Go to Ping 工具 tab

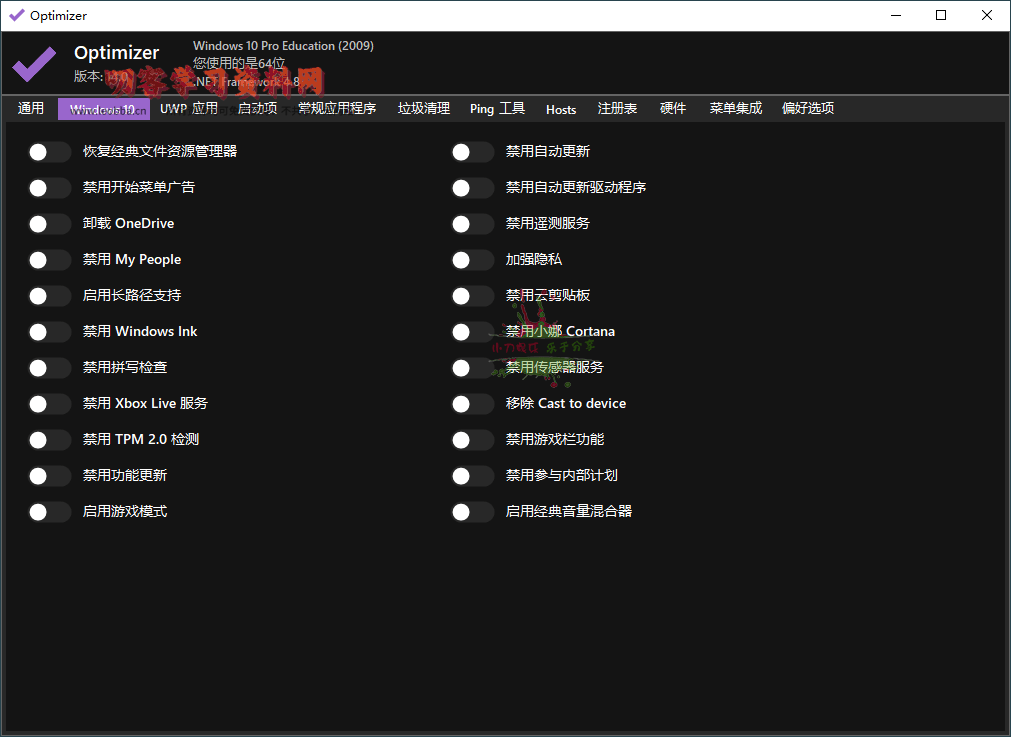[497, 109]
